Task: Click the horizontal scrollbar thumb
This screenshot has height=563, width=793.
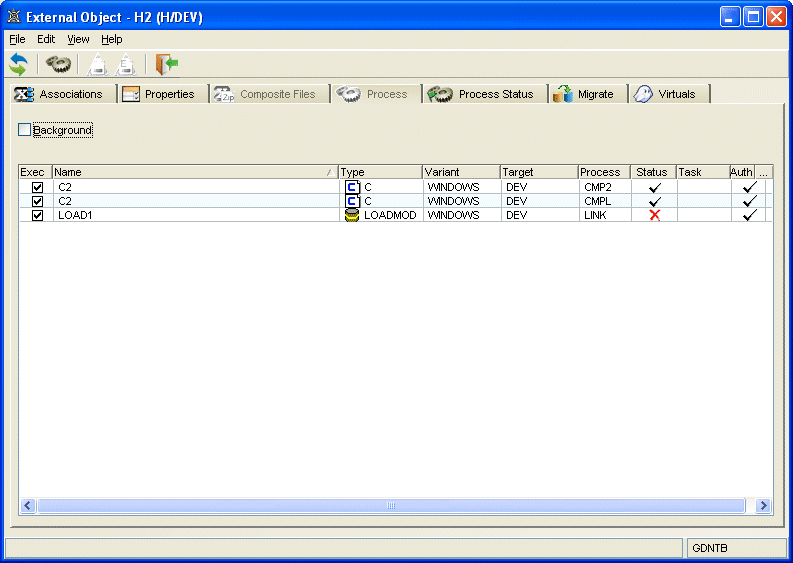Action: pyautogui.click(x=390, y=506)
